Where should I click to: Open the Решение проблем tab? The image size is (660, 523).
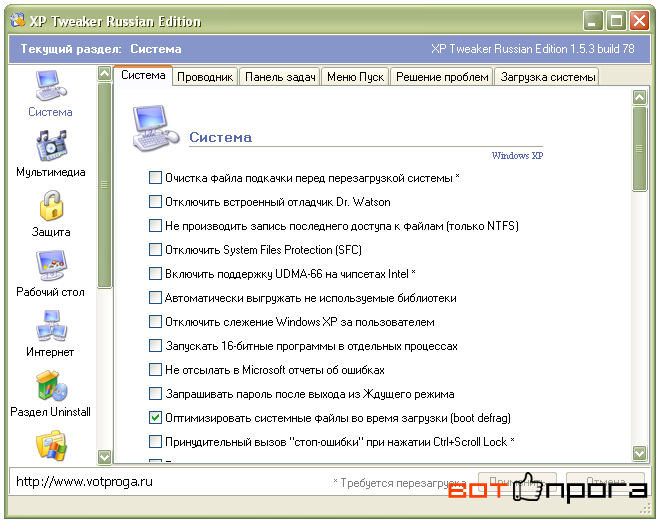pyautogui.click(x=442, y=77)
